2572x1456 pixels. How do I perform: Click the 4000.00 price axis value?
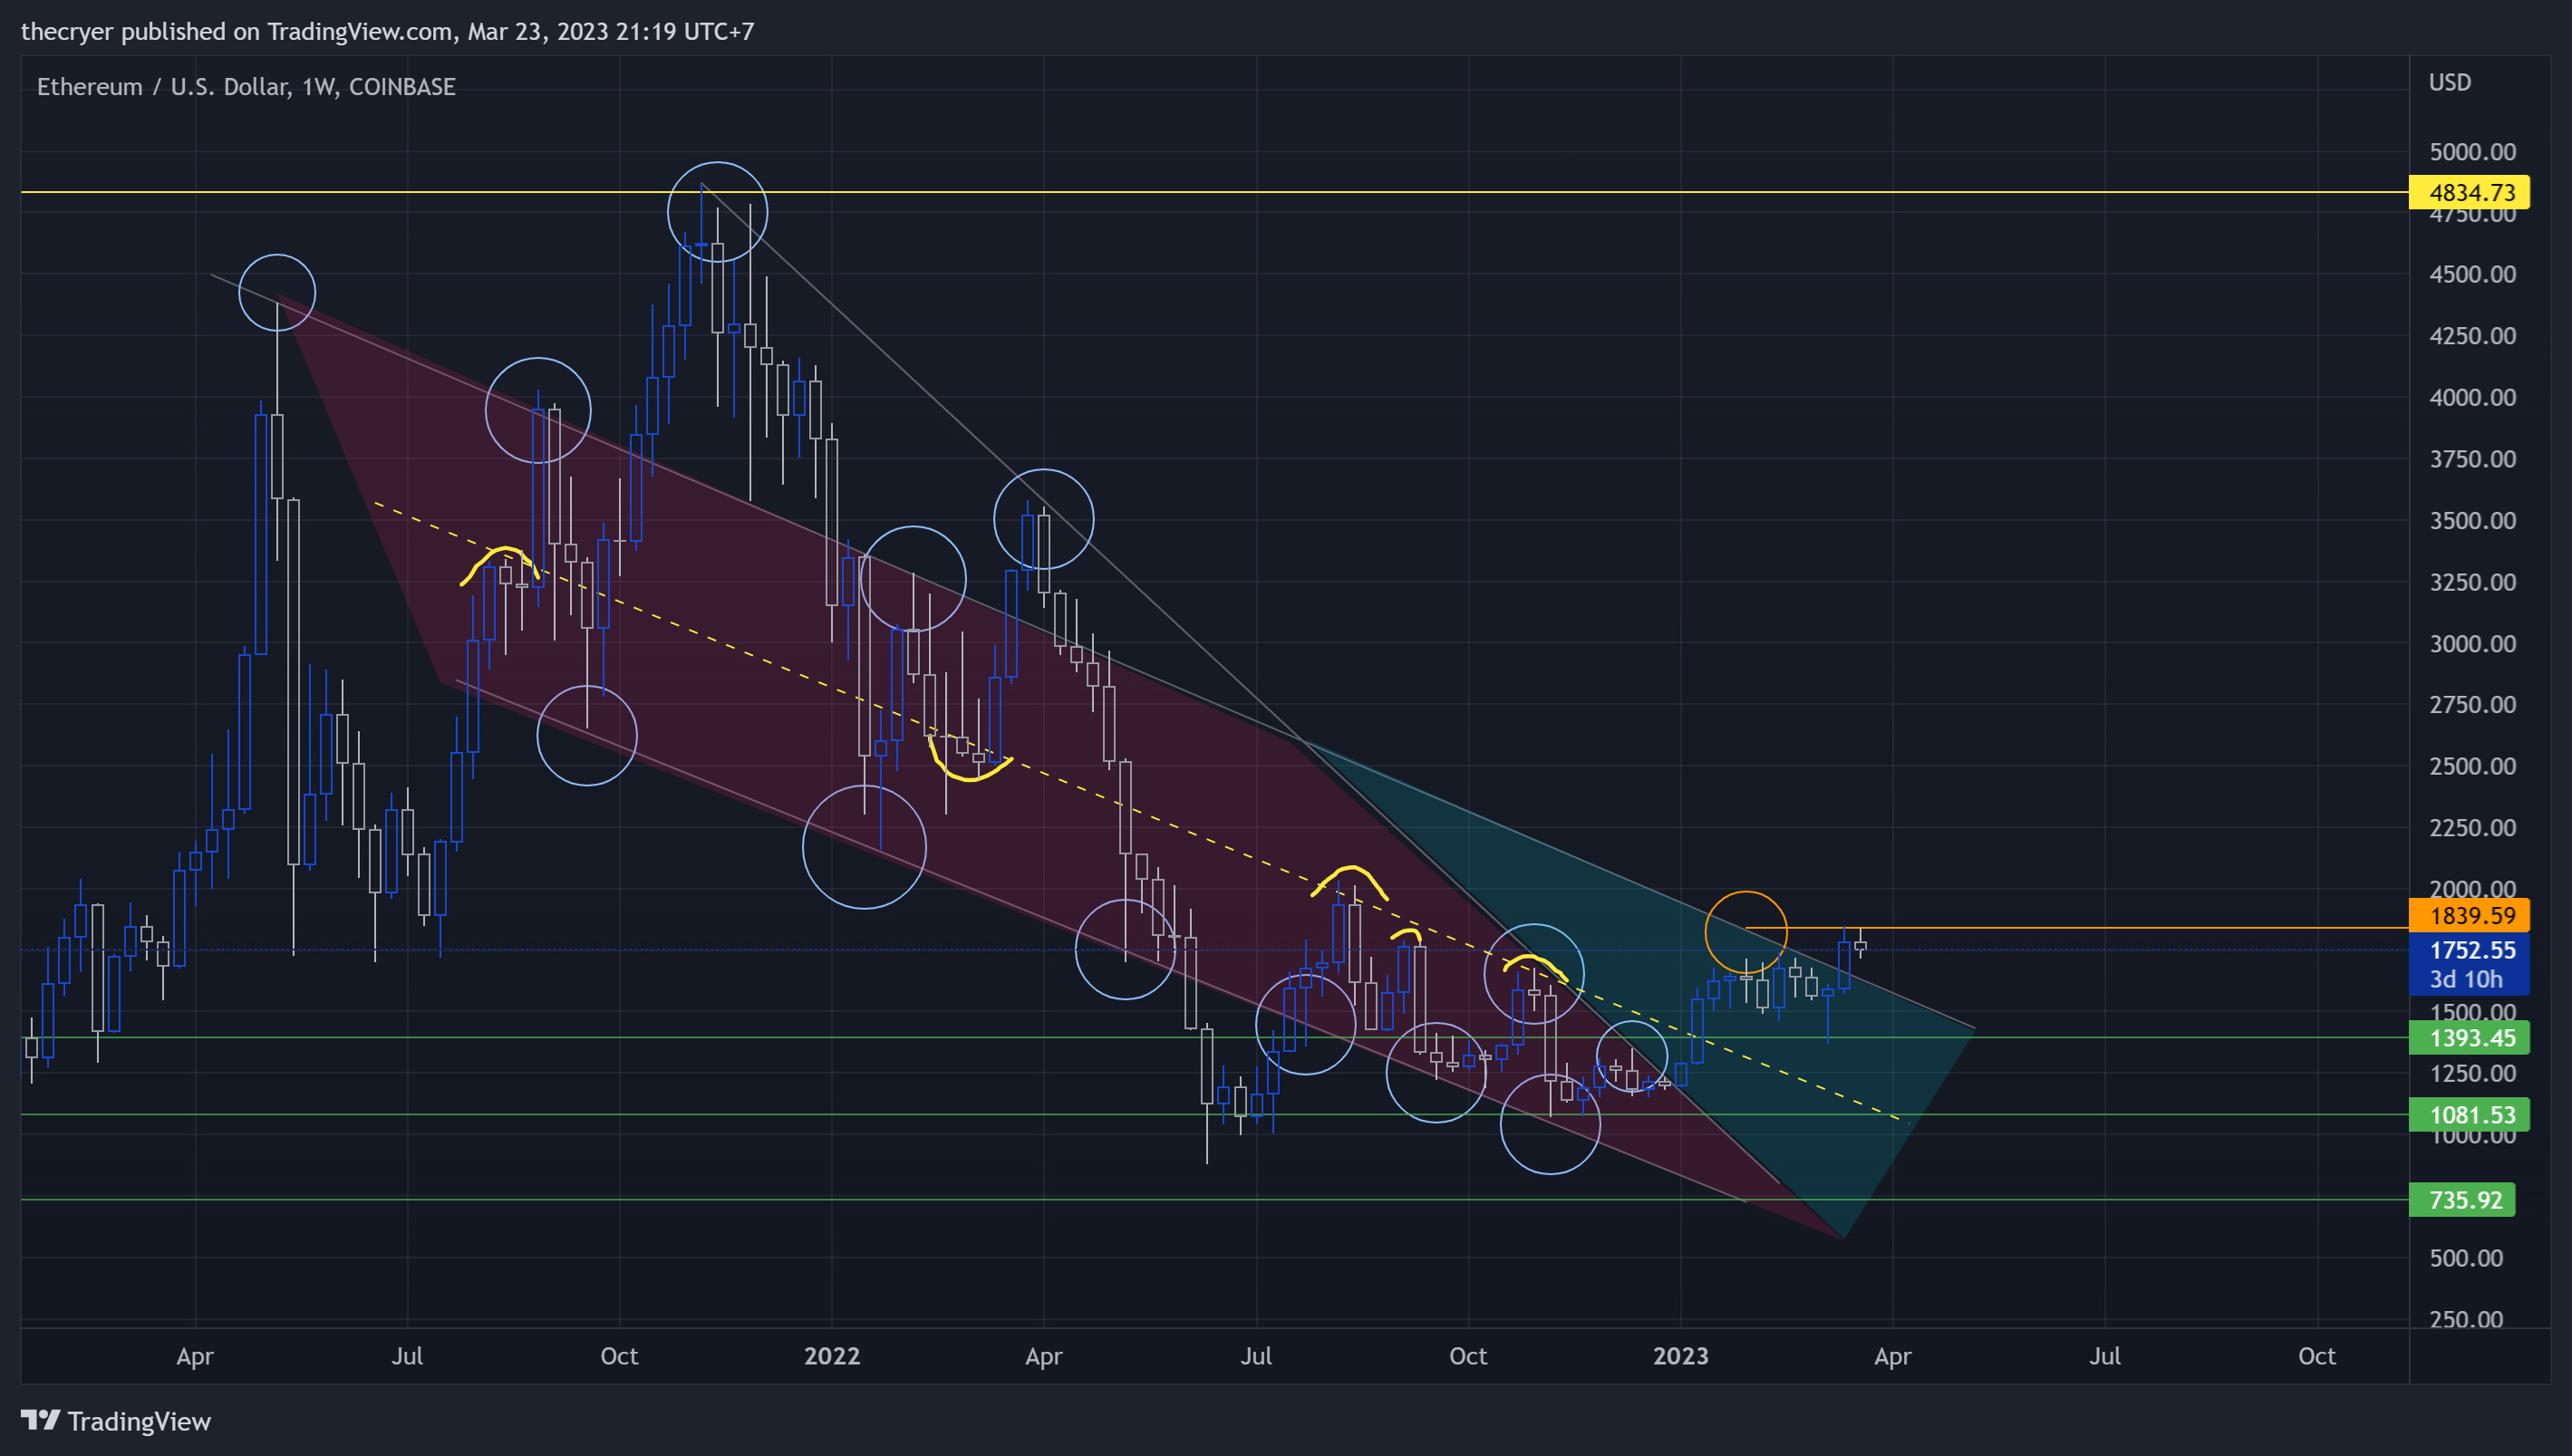(2473, 398)
